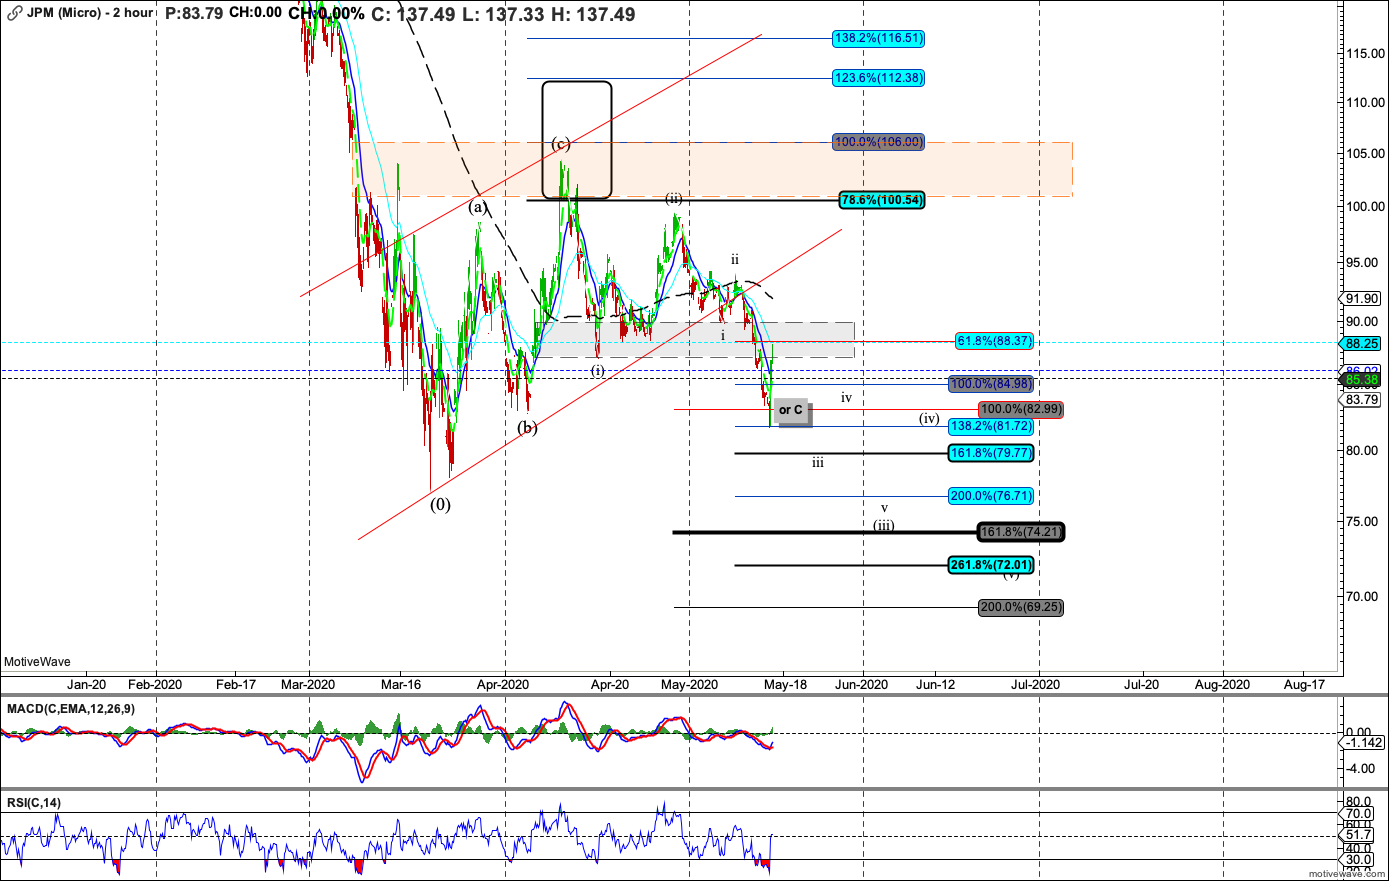Image resolution: width=1389 pixels, height=881 pixels.
Task: Open the MACD(C,EMA,12,26,9) indicator title
Action: (x=71, y=708)
